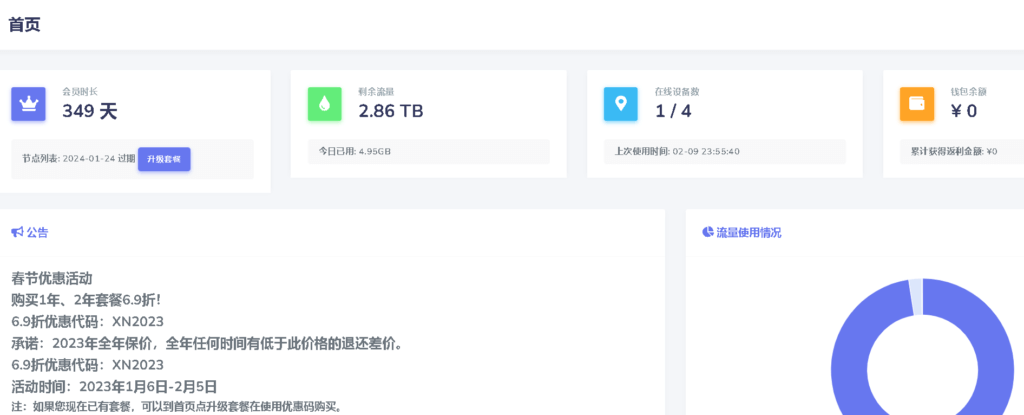The width and height of the screenshot is (1024, 415).
Task: Click the 1 / 4 online devices value
Action: click(x=673, y=111)
